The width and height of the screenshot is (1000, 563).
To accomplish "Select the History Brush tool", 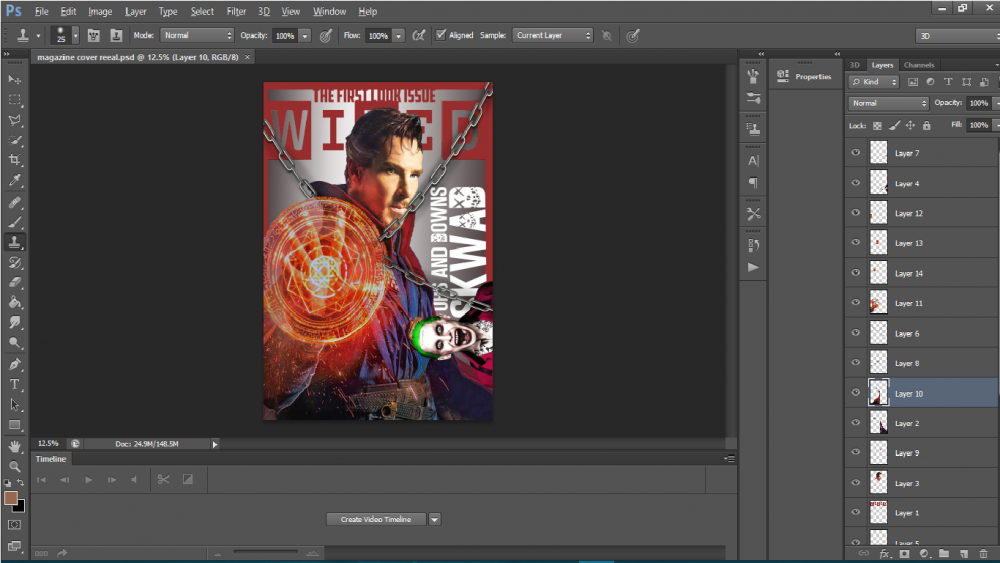I will click(x=15, y=263).
